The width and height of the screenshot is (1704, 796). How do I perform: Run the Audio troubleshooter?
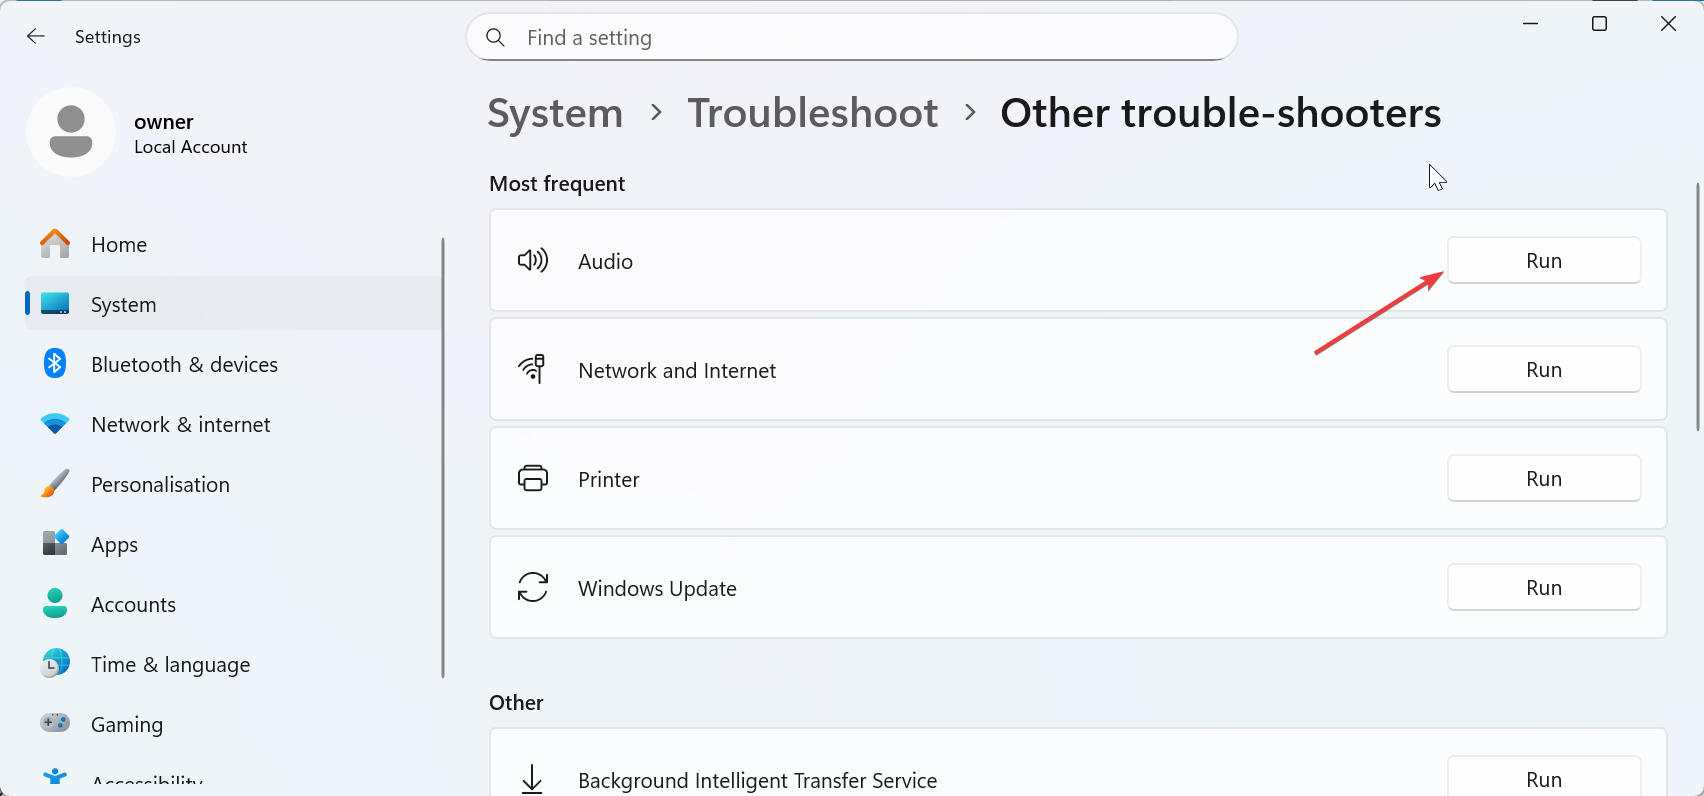(1543, 261)
